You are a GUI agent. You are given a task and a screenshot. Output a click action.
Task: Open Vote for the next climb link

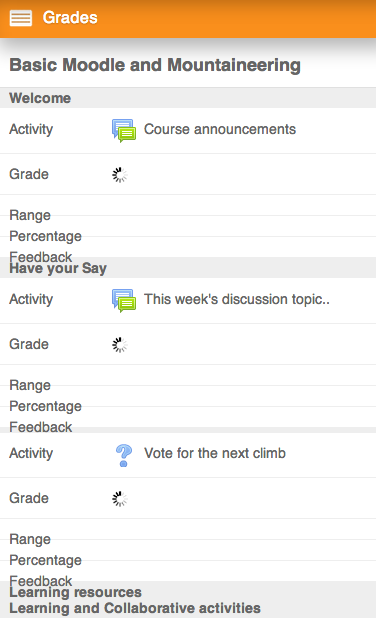(x=214, y=453)
